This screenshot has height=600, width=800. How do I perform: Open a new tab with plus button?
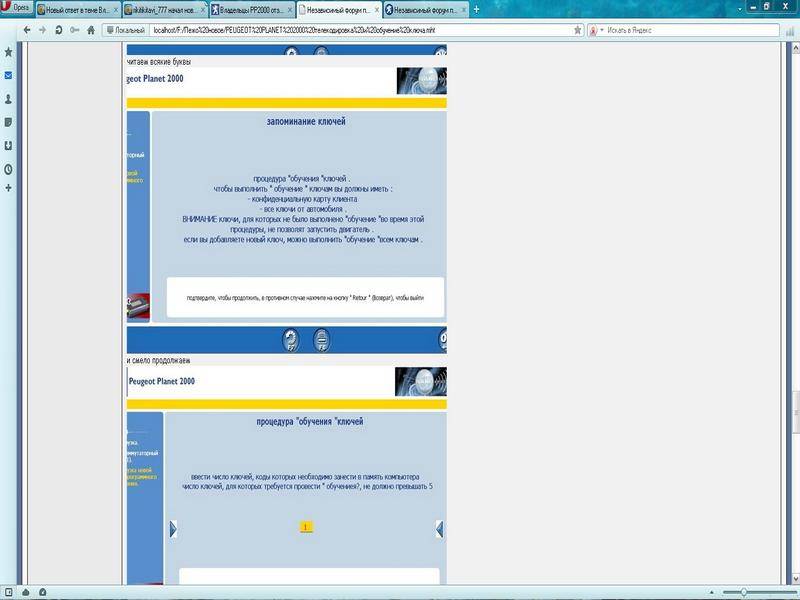pyautogui.click(x=476, y=8)
